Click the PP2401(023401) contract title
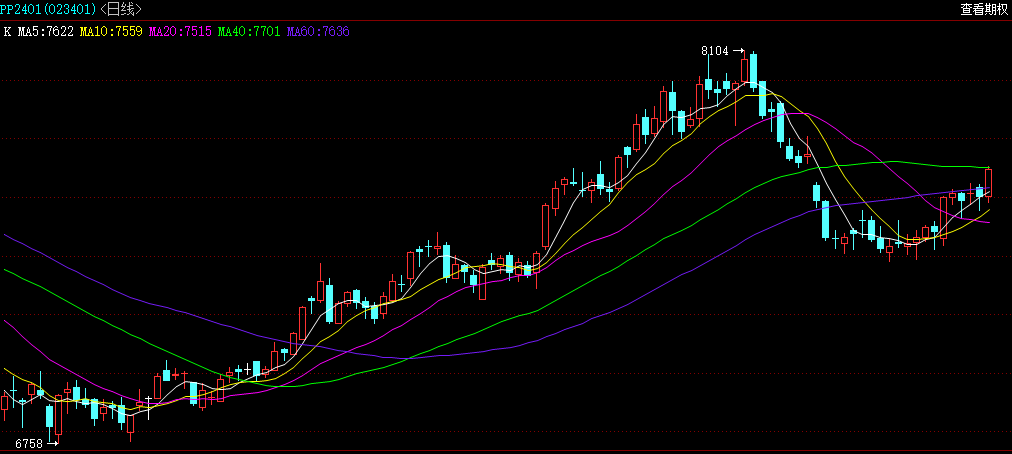Image resolution: width=1012 pixels, height=454 pixels. click(x=48, y=9)
